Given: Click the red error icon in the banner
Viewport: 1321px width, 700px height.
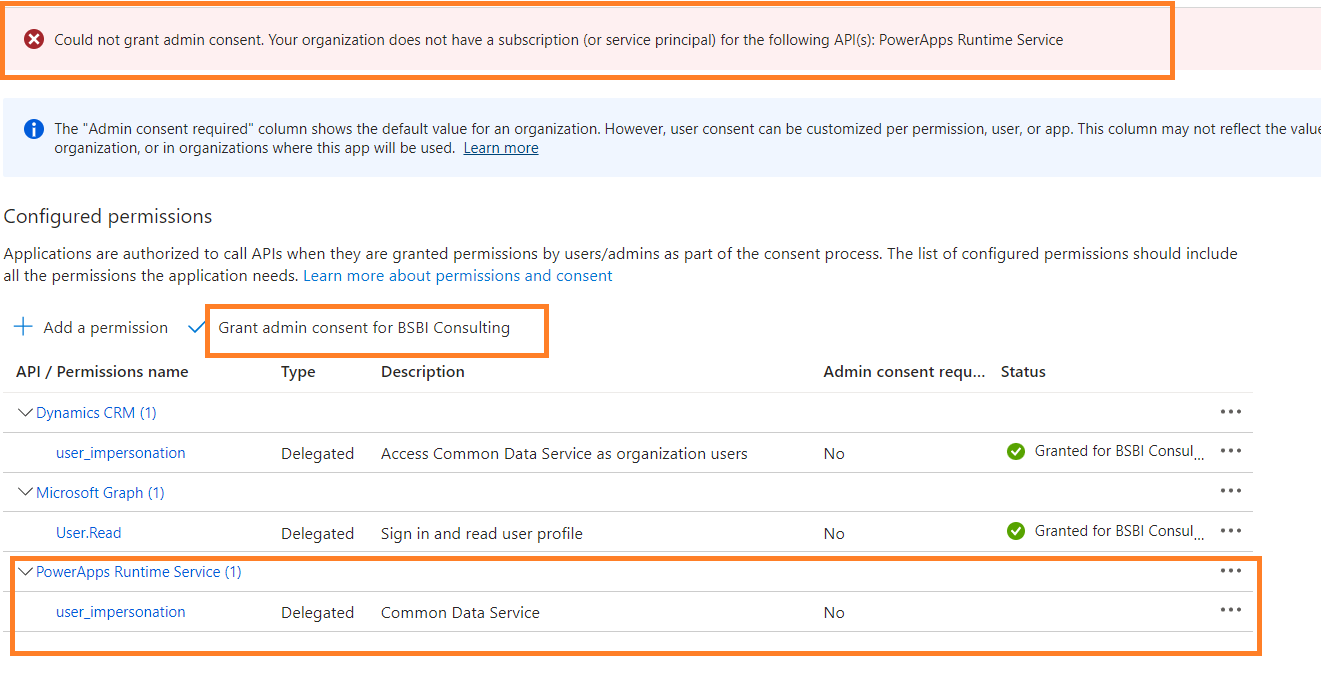Looking at the screenshot, I should pos(34,40).
